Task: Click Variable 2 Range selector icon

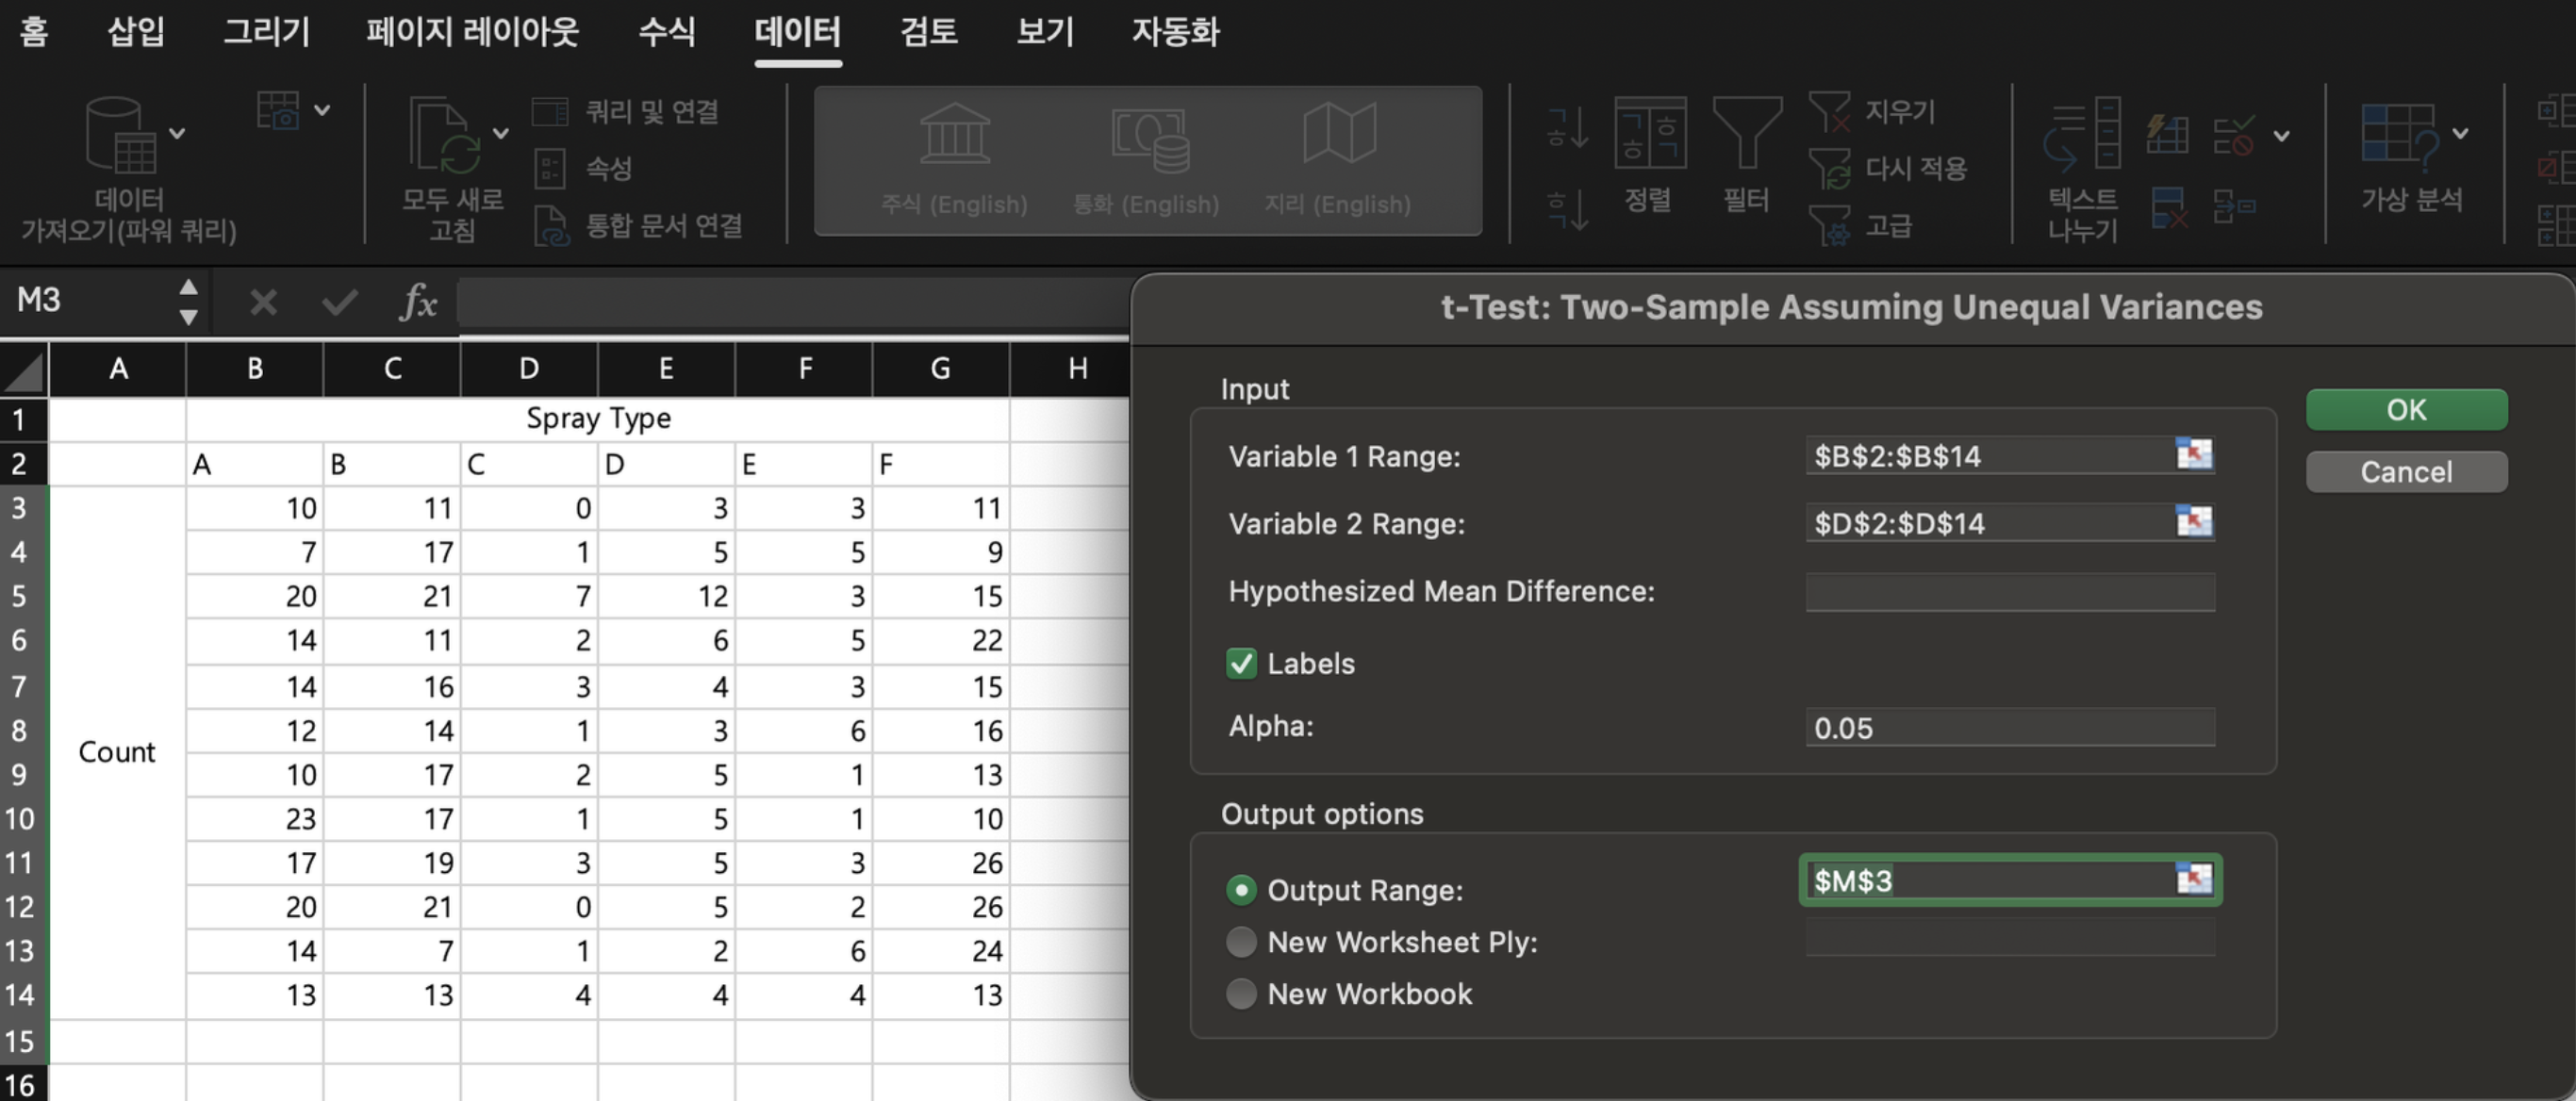Action: (x=2194, y=522)
